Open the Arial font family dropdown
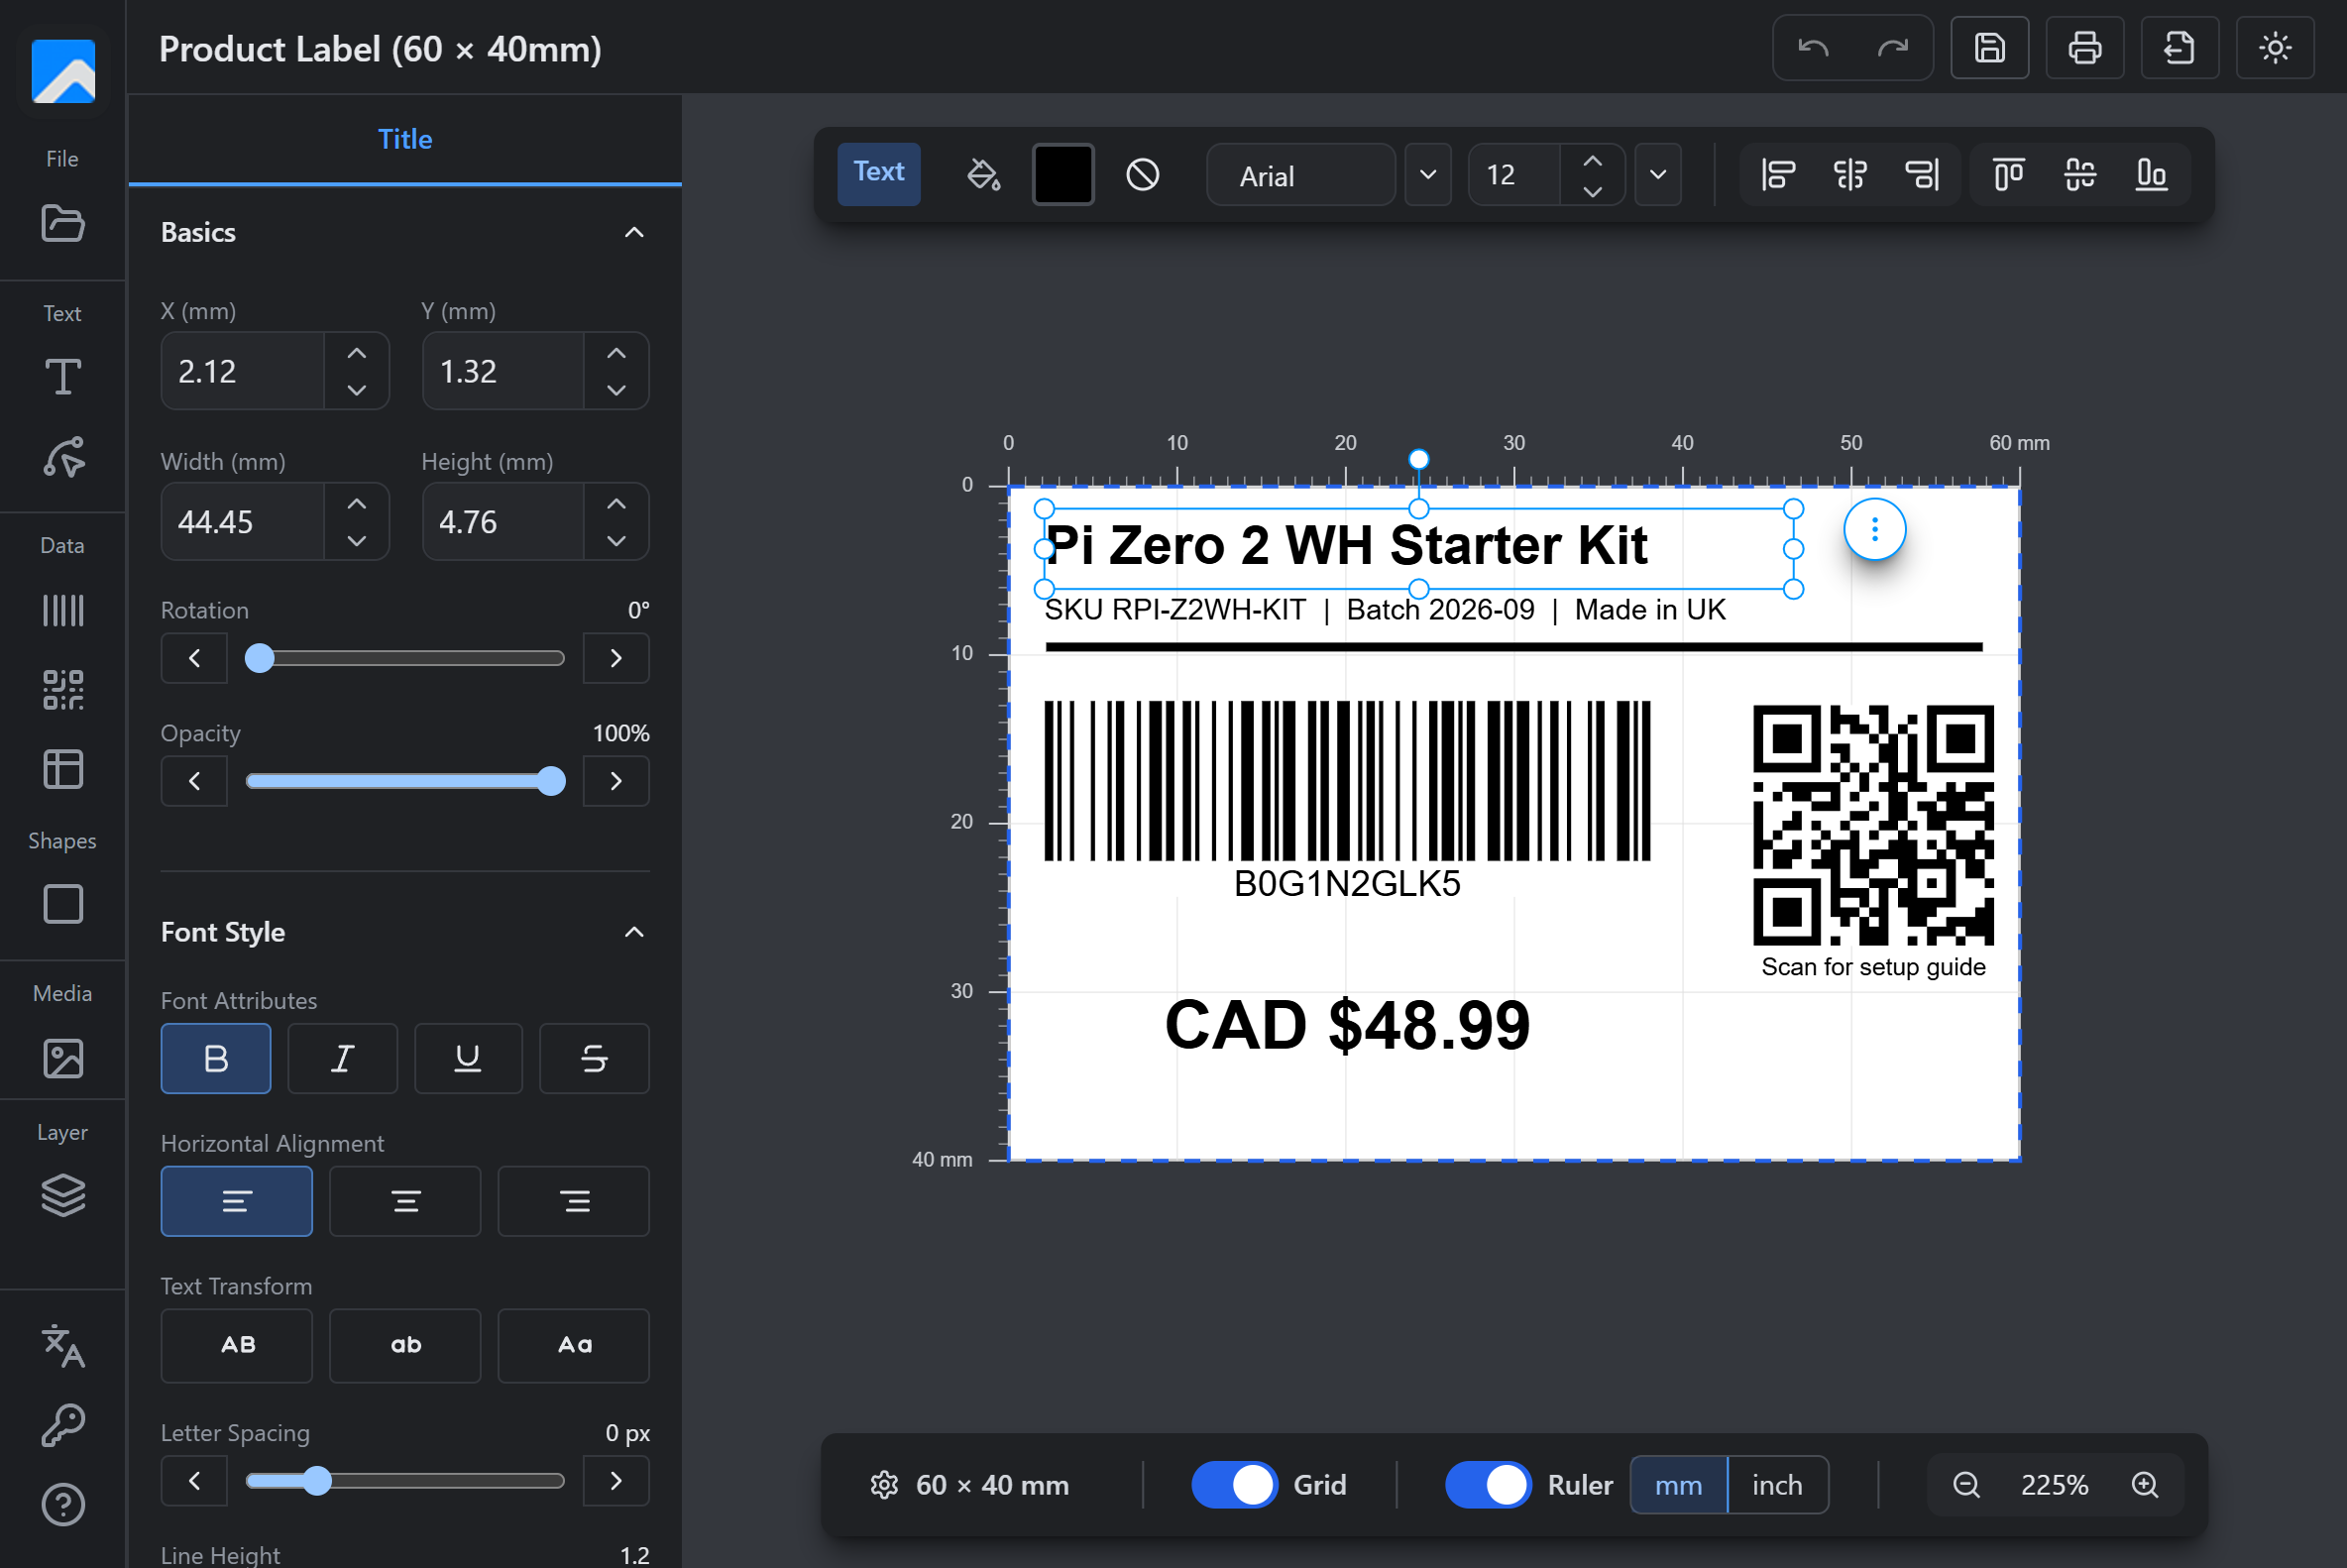 tap(1427, 175)
